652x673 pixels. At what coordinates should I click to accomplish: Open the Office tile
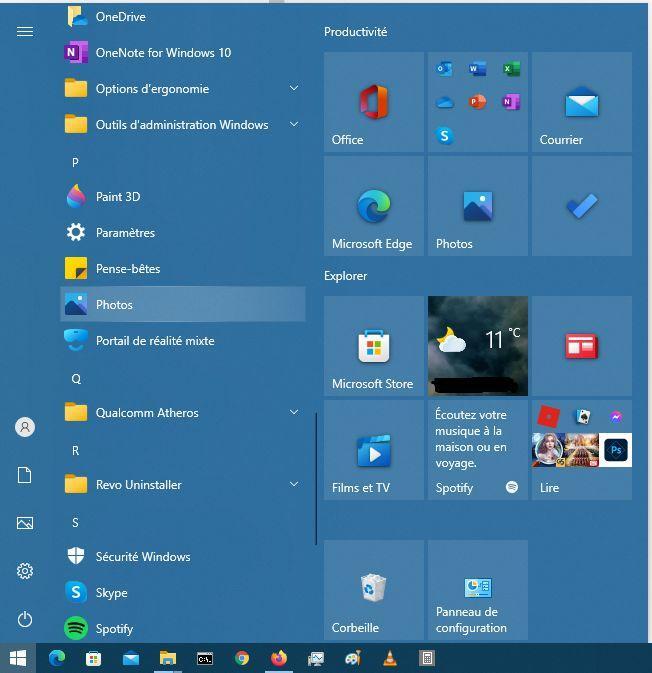point(374,102)
